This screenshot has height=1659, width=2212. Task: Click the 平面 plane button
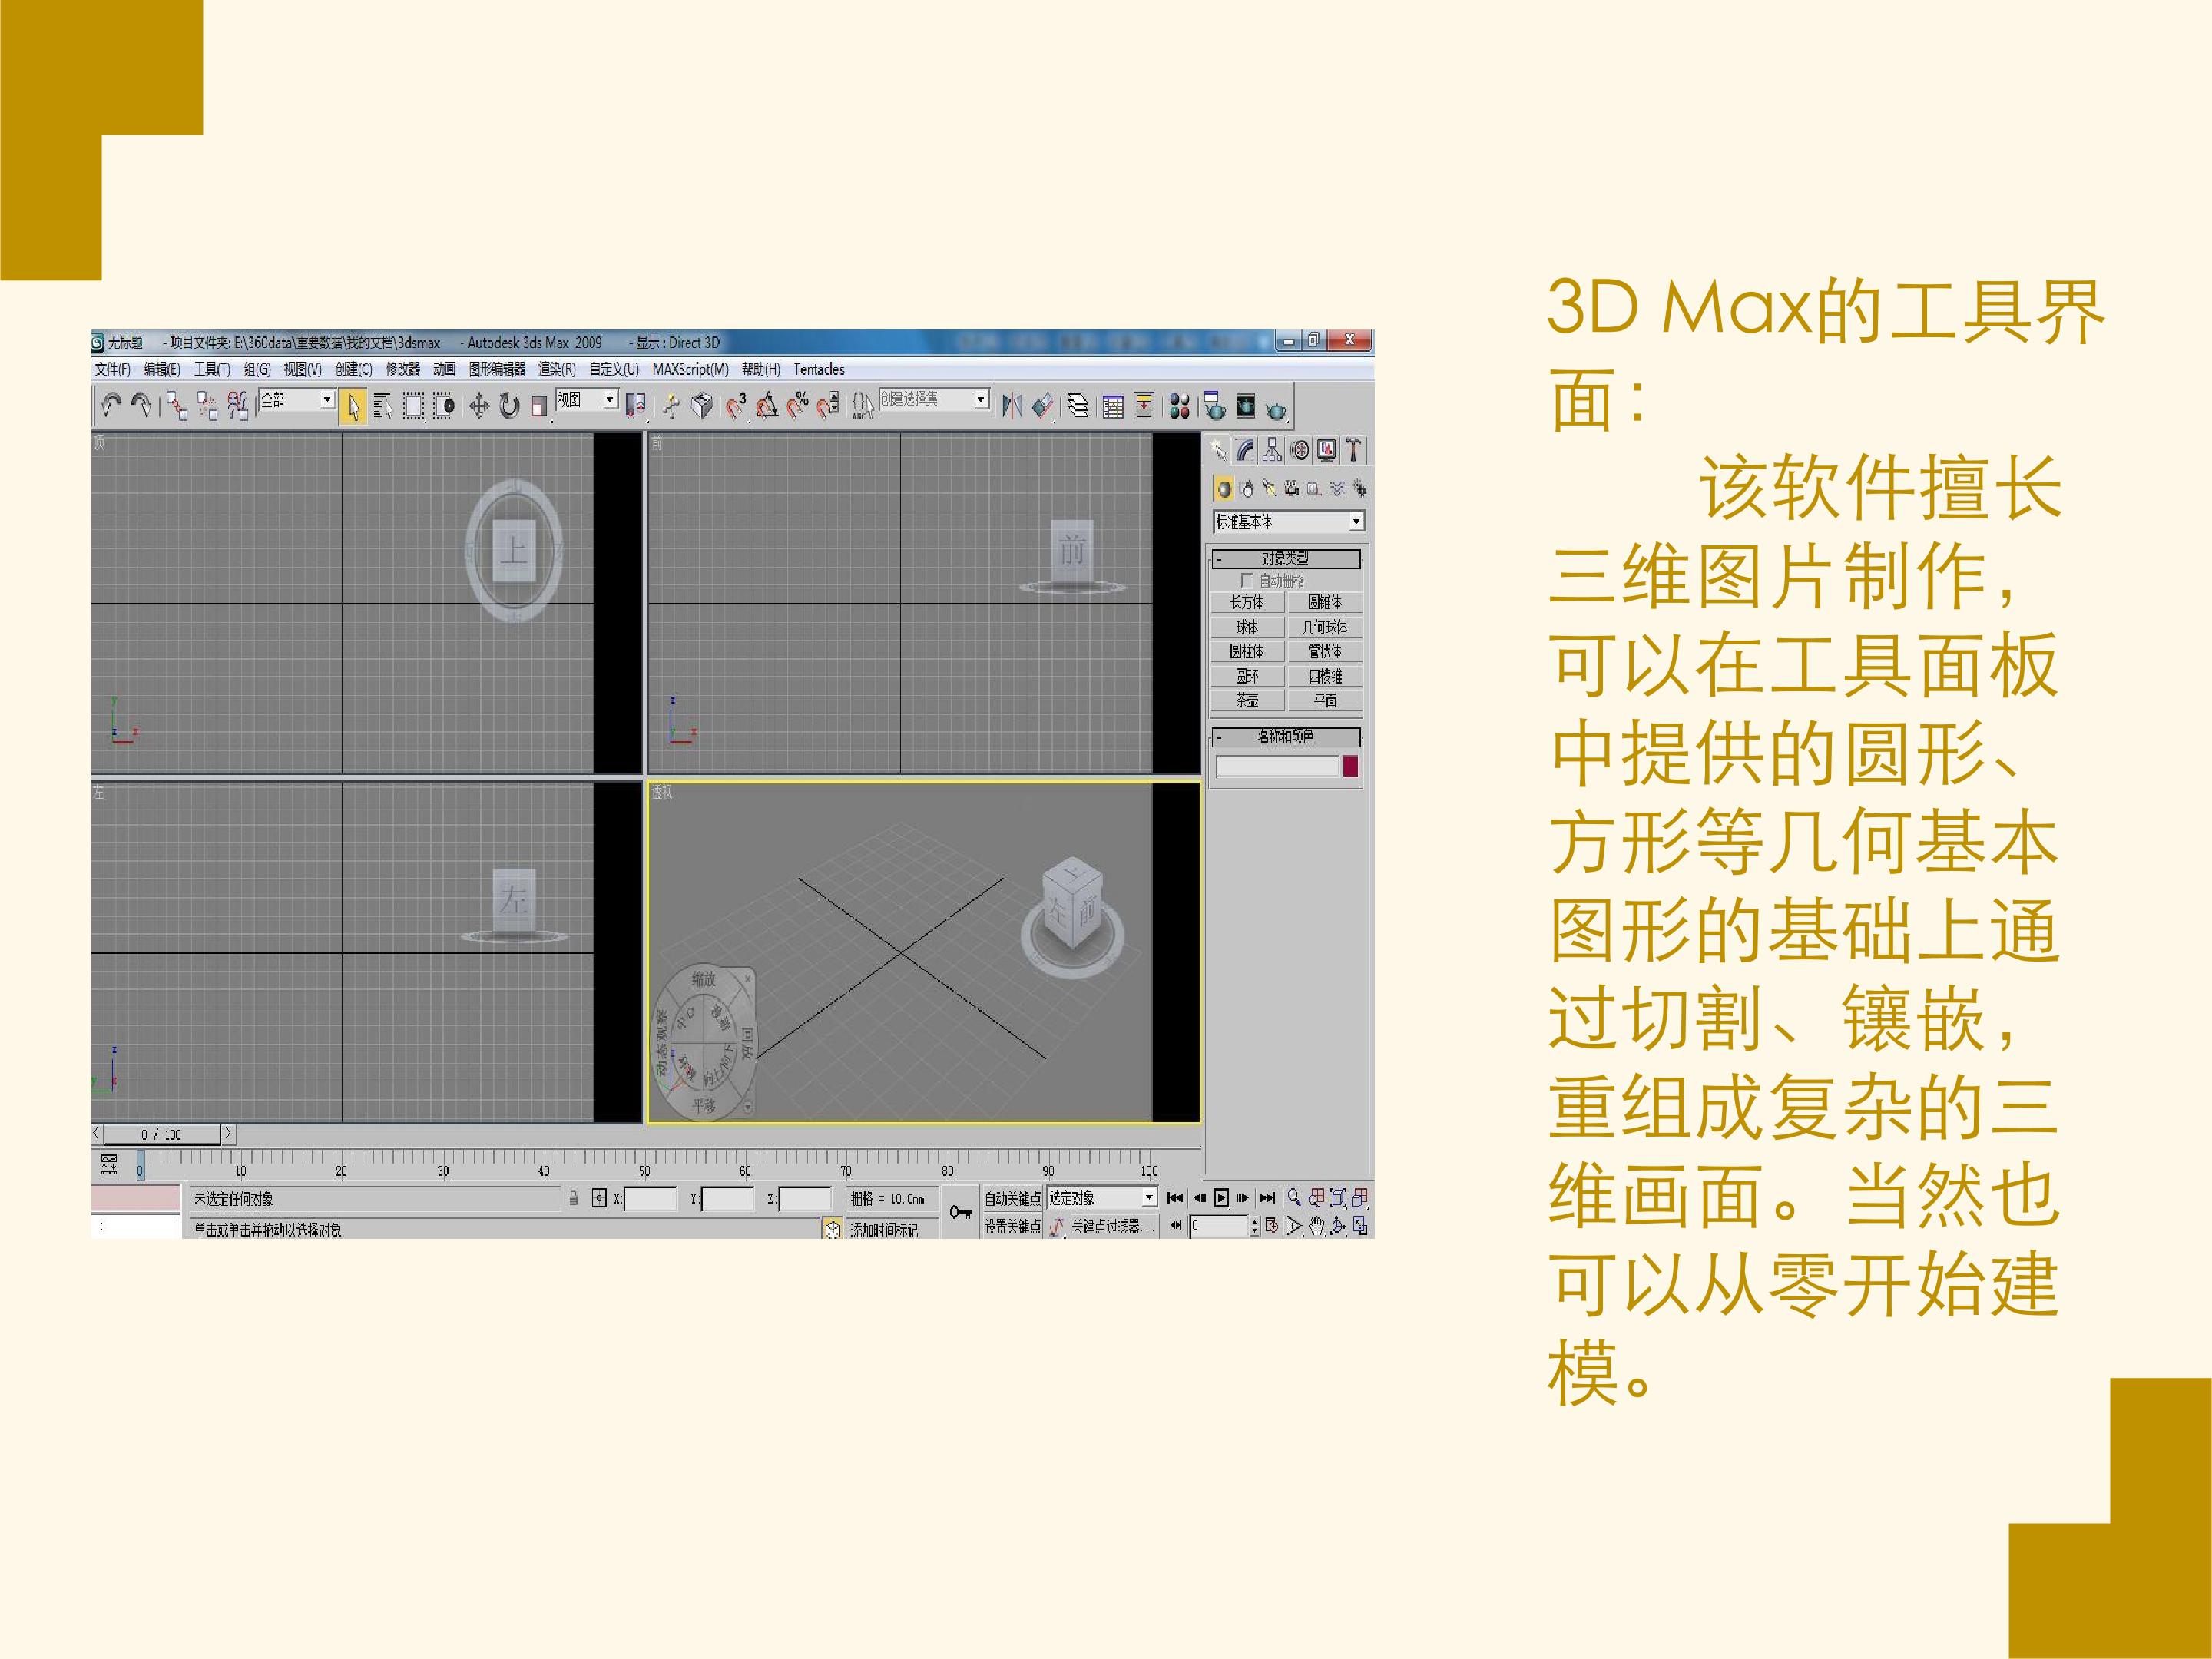[x=1325, y=700]
